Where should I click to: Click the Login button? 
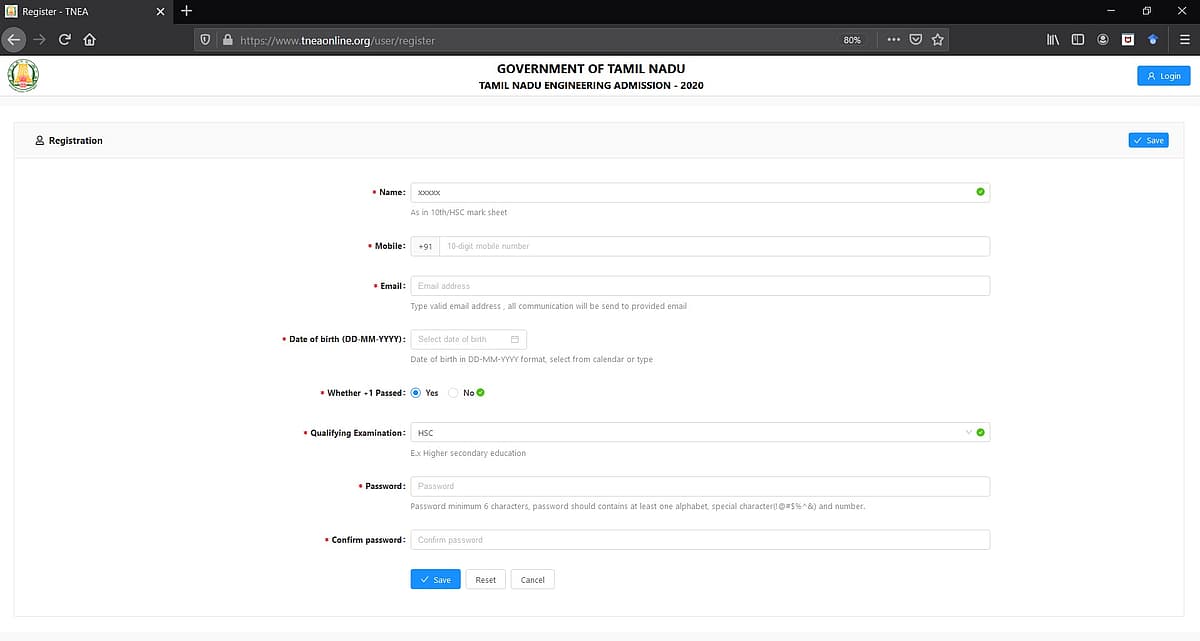1163,76
